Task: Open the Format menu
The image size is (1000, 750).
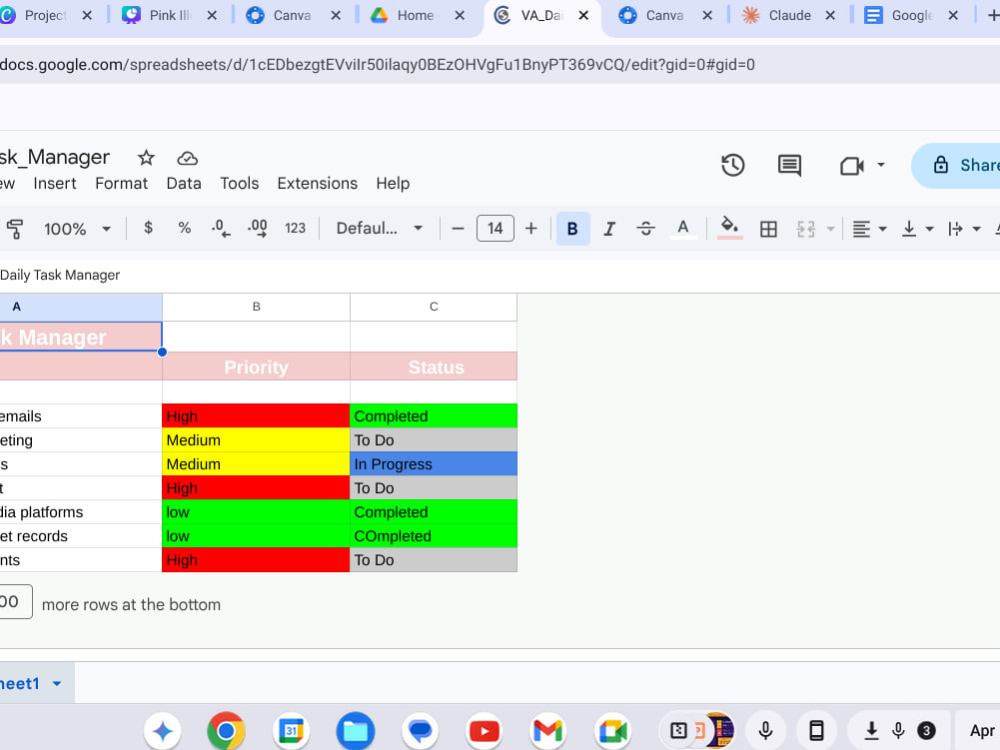Action: (121, 184)
